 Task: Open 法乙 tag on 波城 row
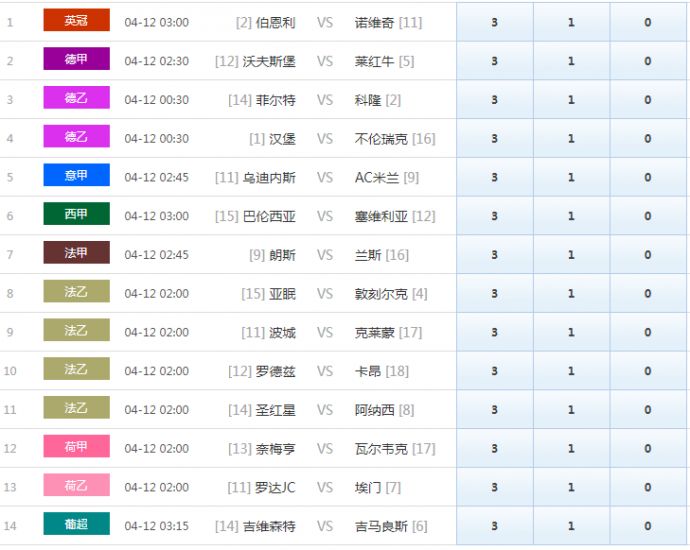[x=77, y=330]
